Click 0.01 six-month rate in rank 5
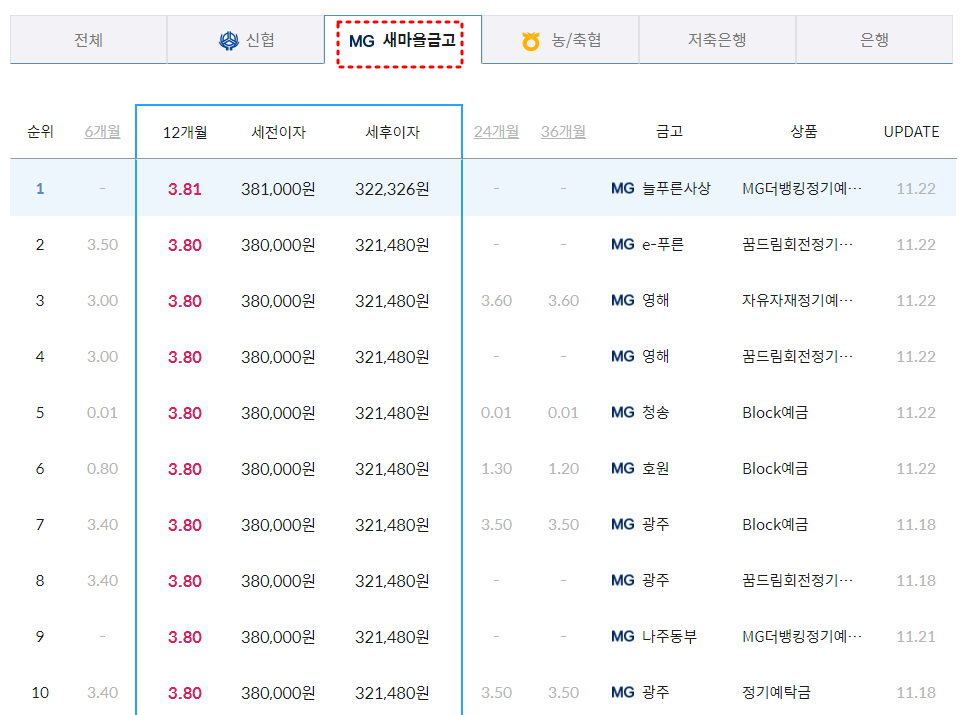 (x=102, y=412)
